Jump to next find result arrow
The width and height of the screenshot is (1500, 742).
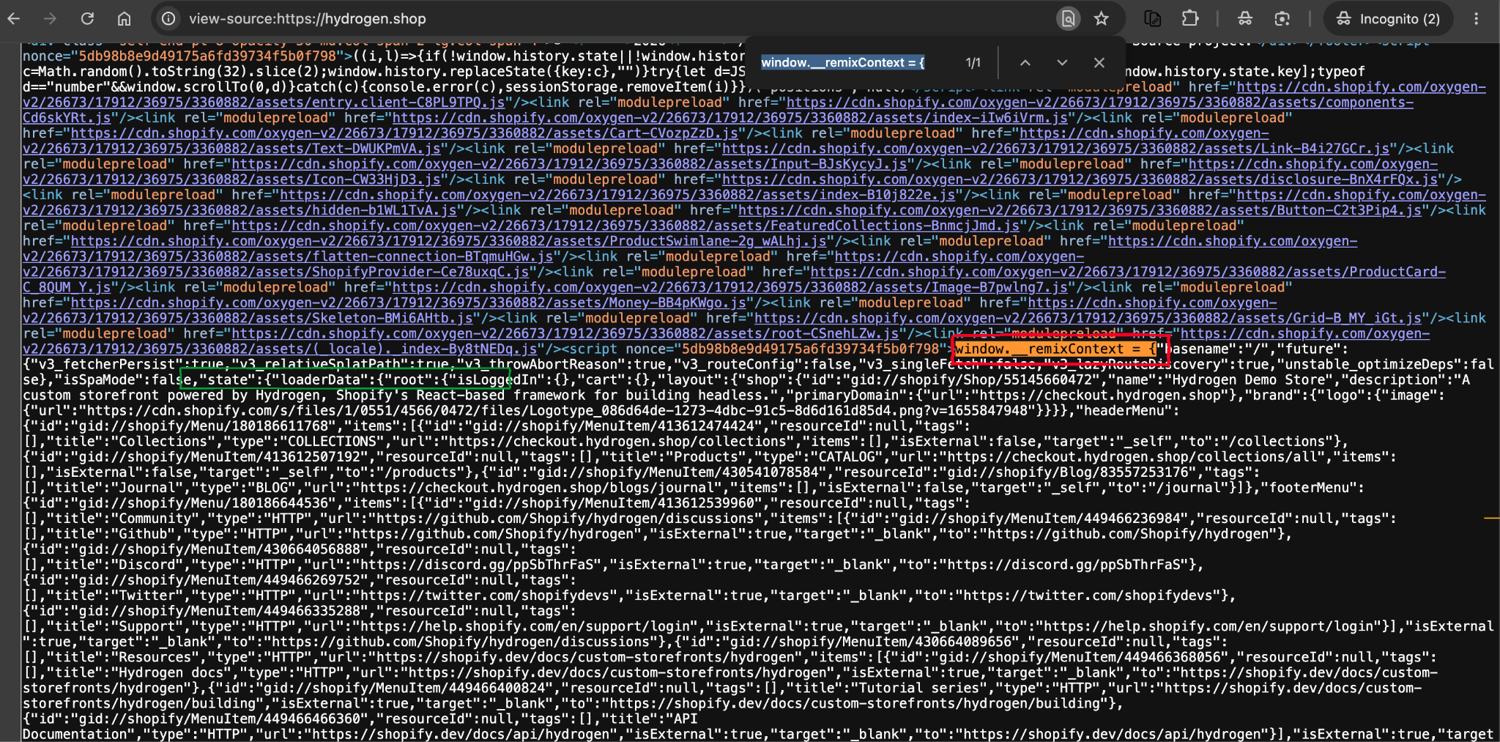coord(1062,62)
